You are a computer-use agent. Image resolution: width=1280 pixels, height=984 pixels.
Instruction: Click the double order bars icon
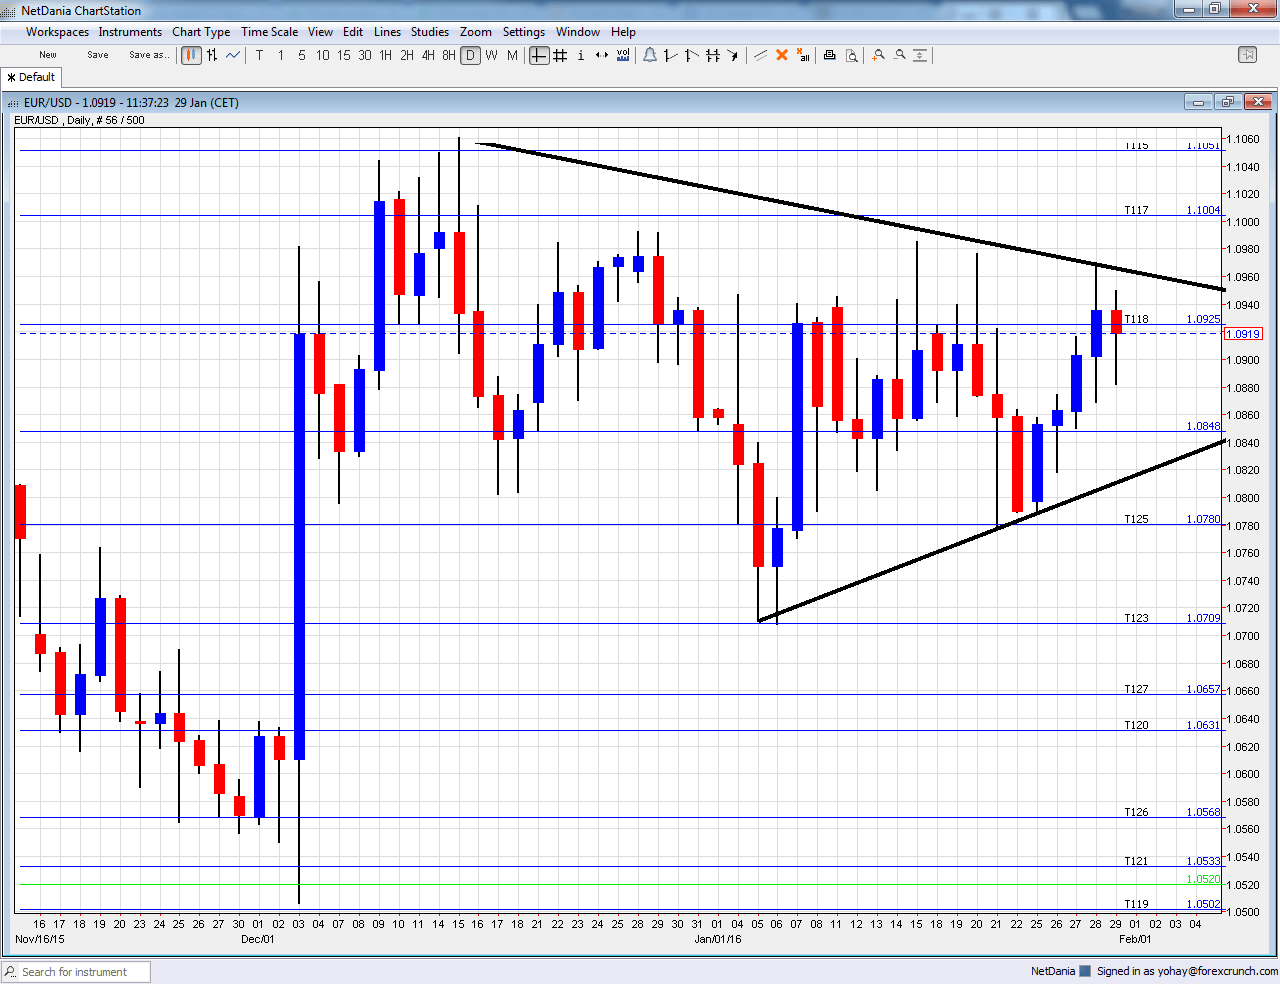(x=713, y=55)
